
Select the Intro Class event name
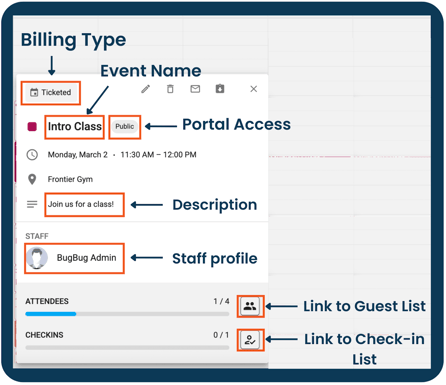(x=75, y=127)
